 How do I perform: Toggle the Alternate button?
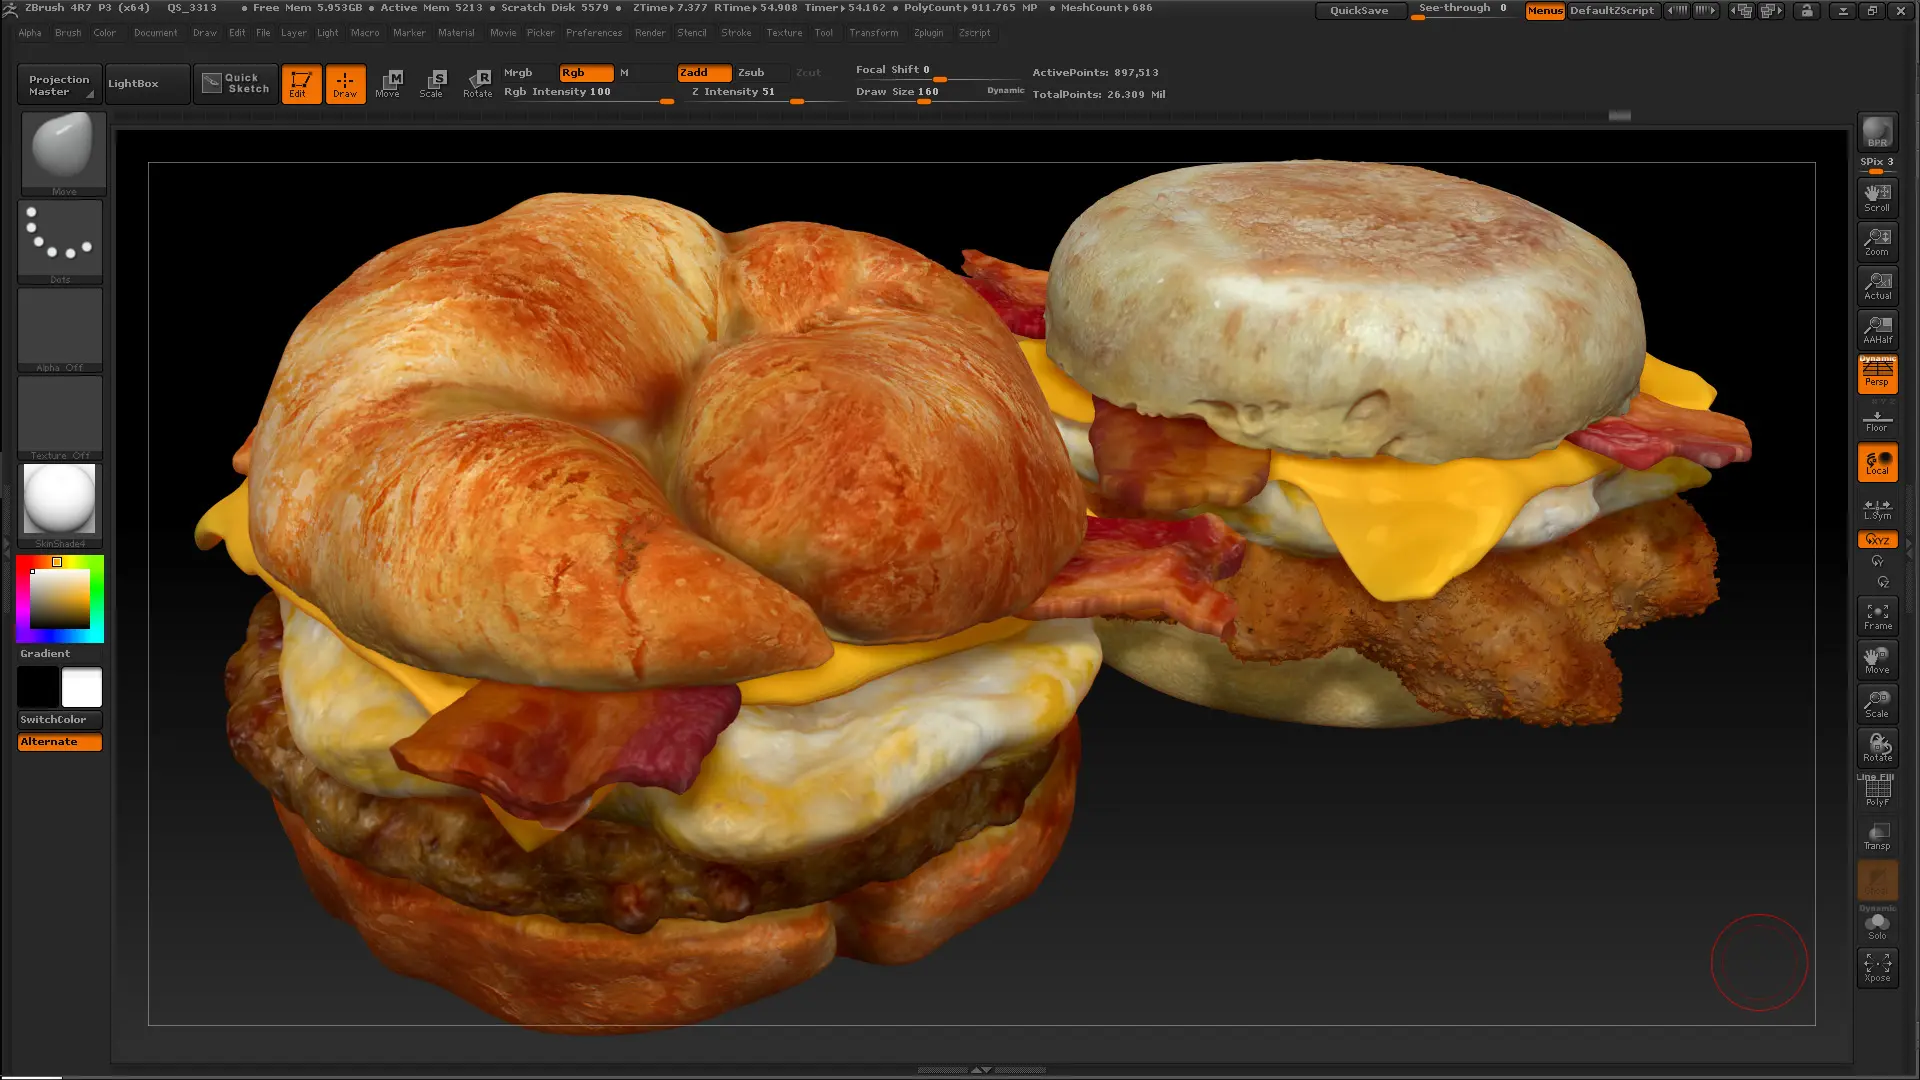[x=60, y=742]
